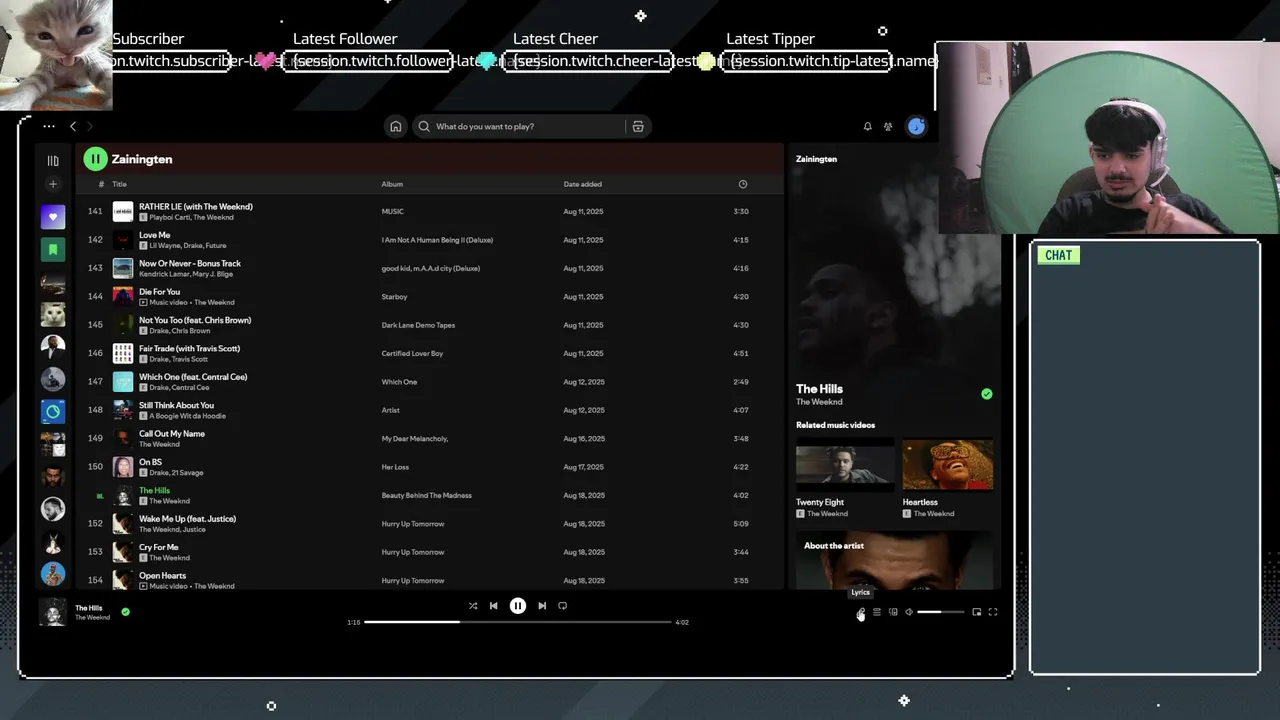This screenshot has height=720, width=1280.
Task: Toggle the green liked check in bottom bar
Action: (x=125, y=611)
